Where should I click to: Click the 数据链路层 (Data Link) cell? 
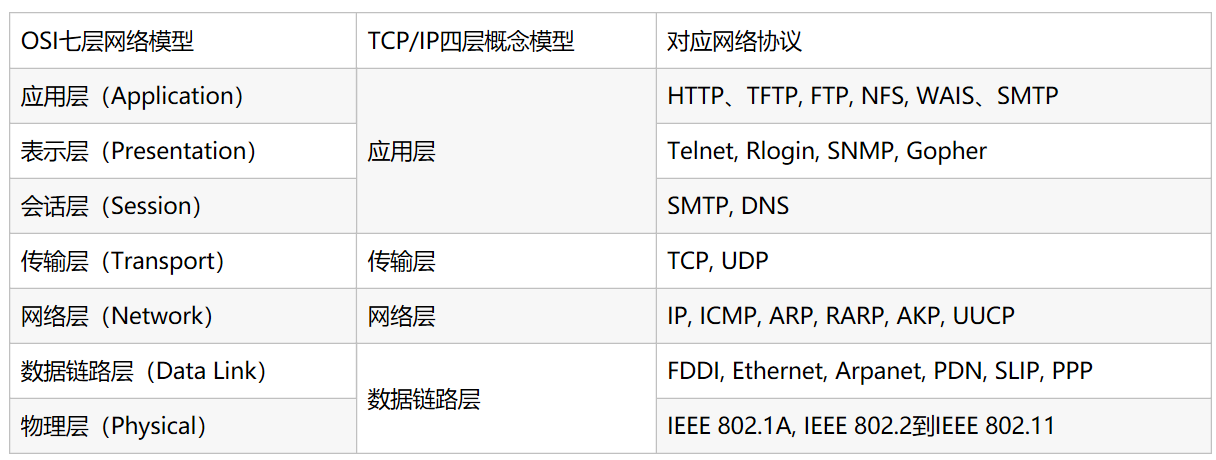coord(183,371)
